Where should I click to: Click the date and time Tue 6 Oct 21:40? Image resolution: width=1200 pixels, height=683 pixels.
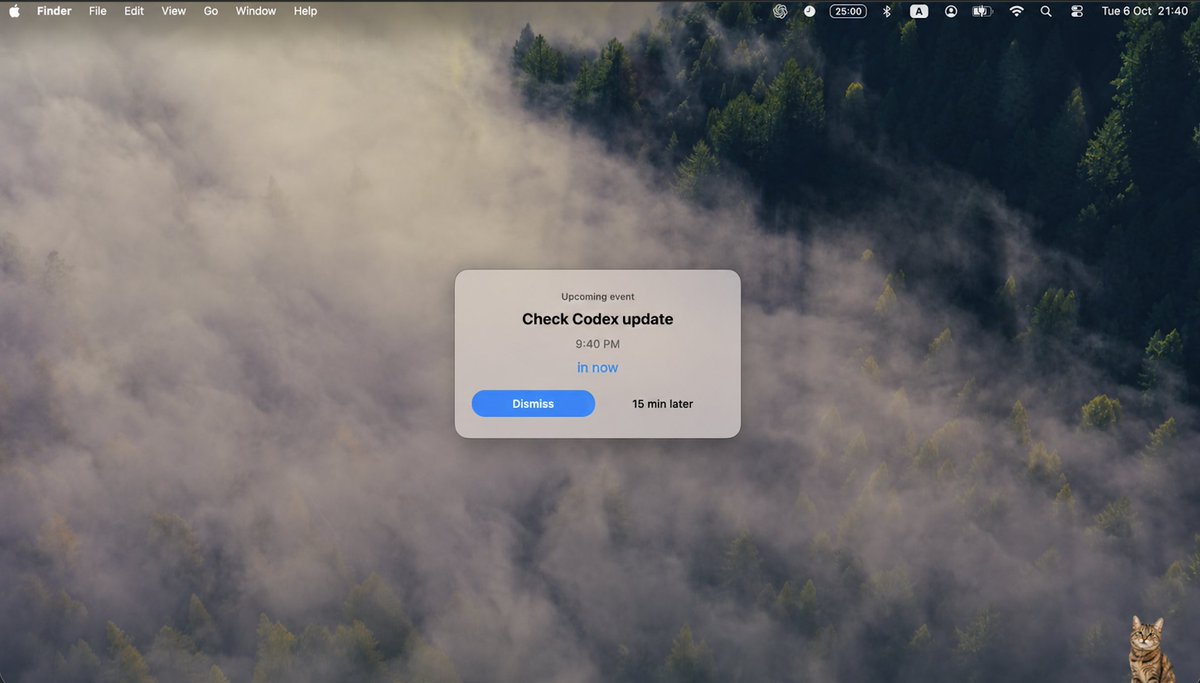point(1144,11)
